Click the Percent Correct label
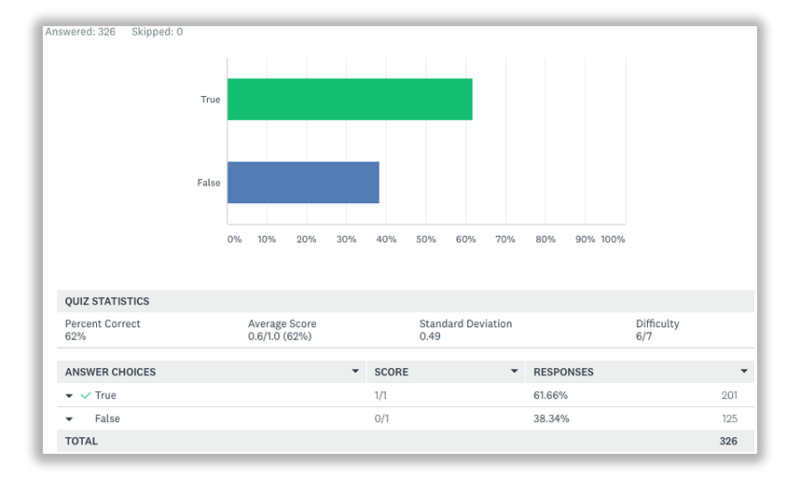Viewport: 800px width, 479px height. coord(103,324)
